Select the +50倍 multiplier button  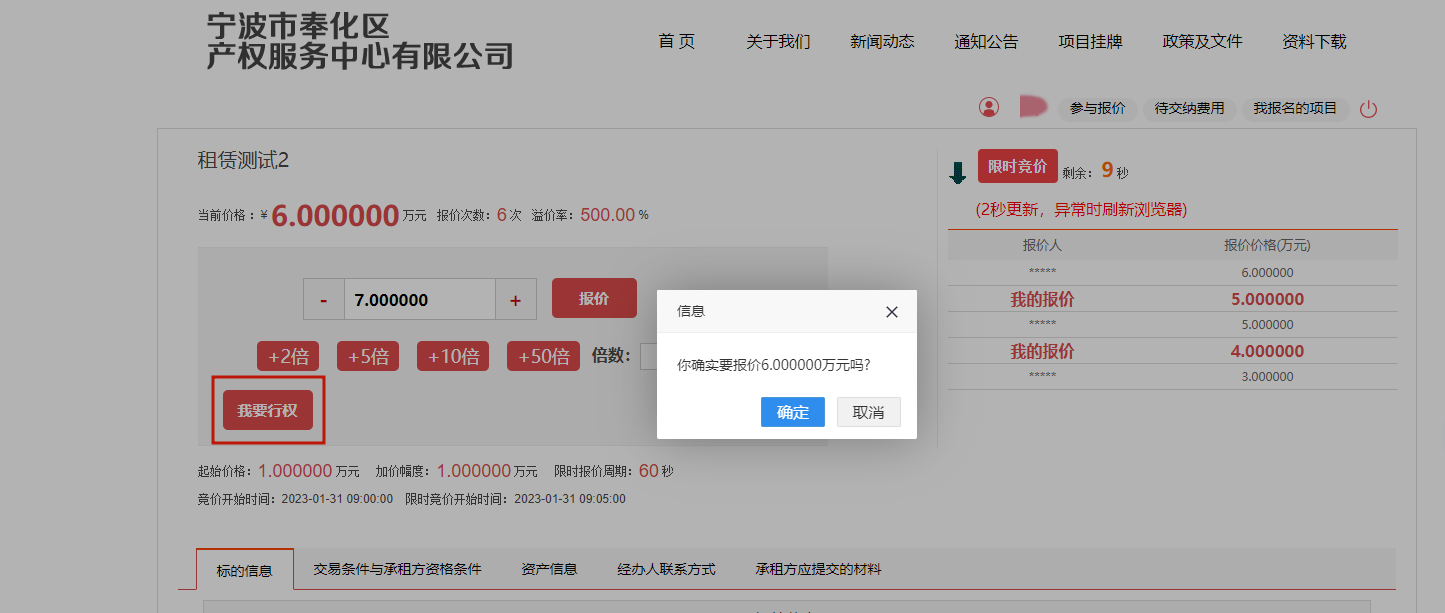point(543,356)
